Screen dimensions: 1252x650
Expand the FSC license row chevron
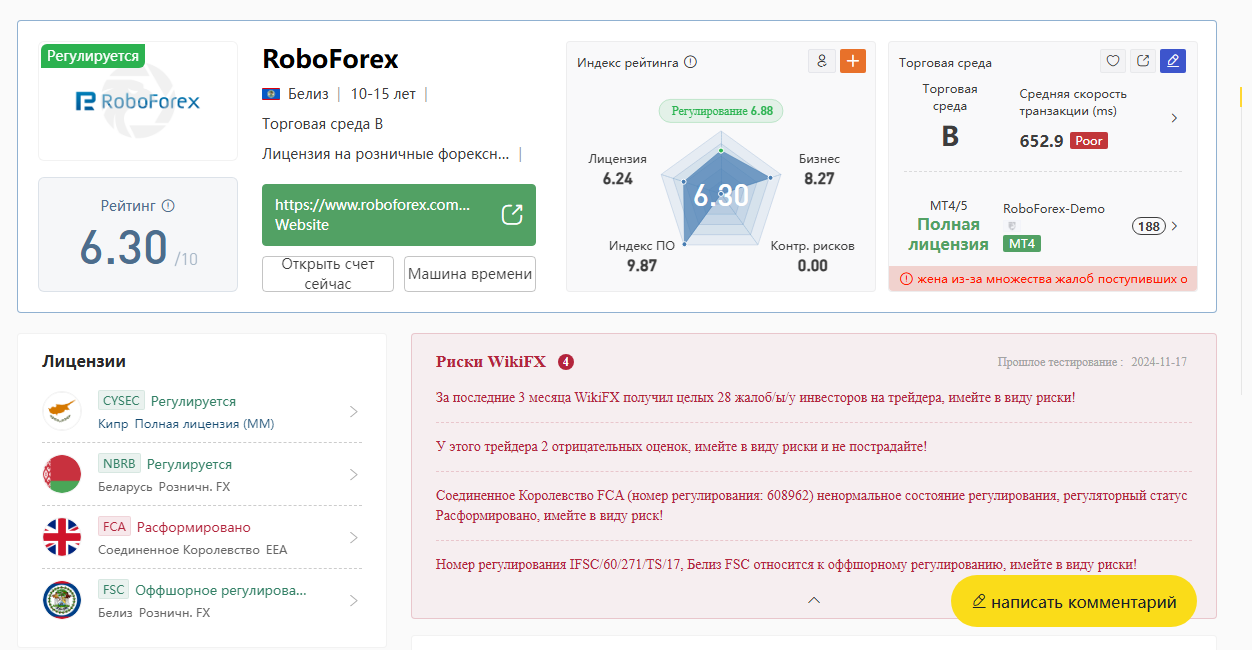tap(354, 601)
